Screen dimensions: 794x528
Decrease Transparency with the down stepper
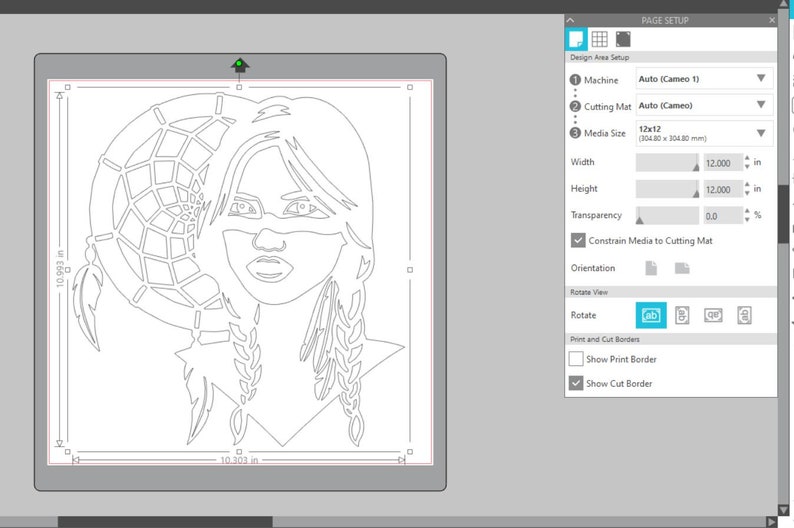coord(747,219)
